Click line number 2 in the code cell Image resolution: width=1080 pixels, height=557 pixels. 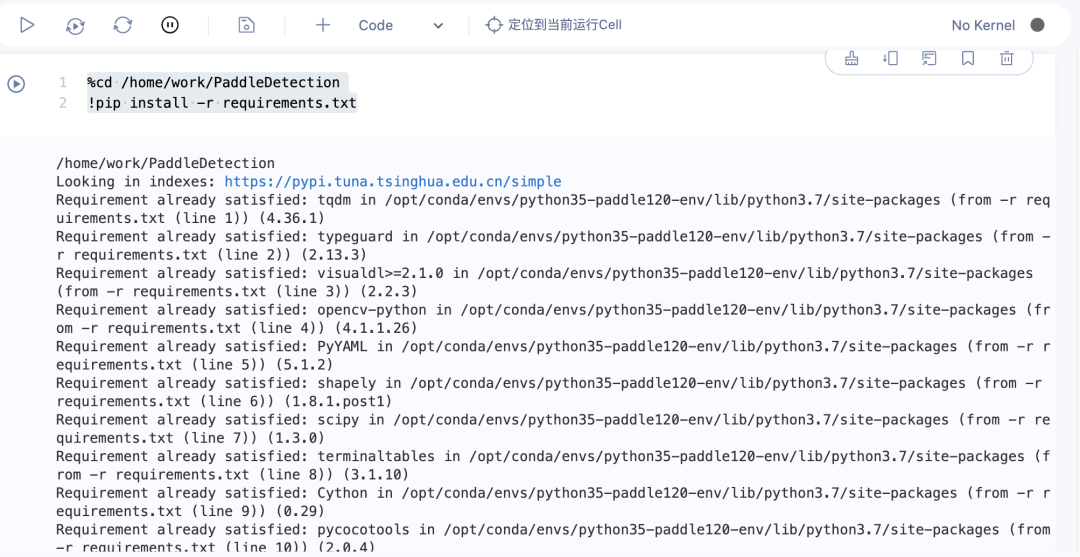pos(63,104)
